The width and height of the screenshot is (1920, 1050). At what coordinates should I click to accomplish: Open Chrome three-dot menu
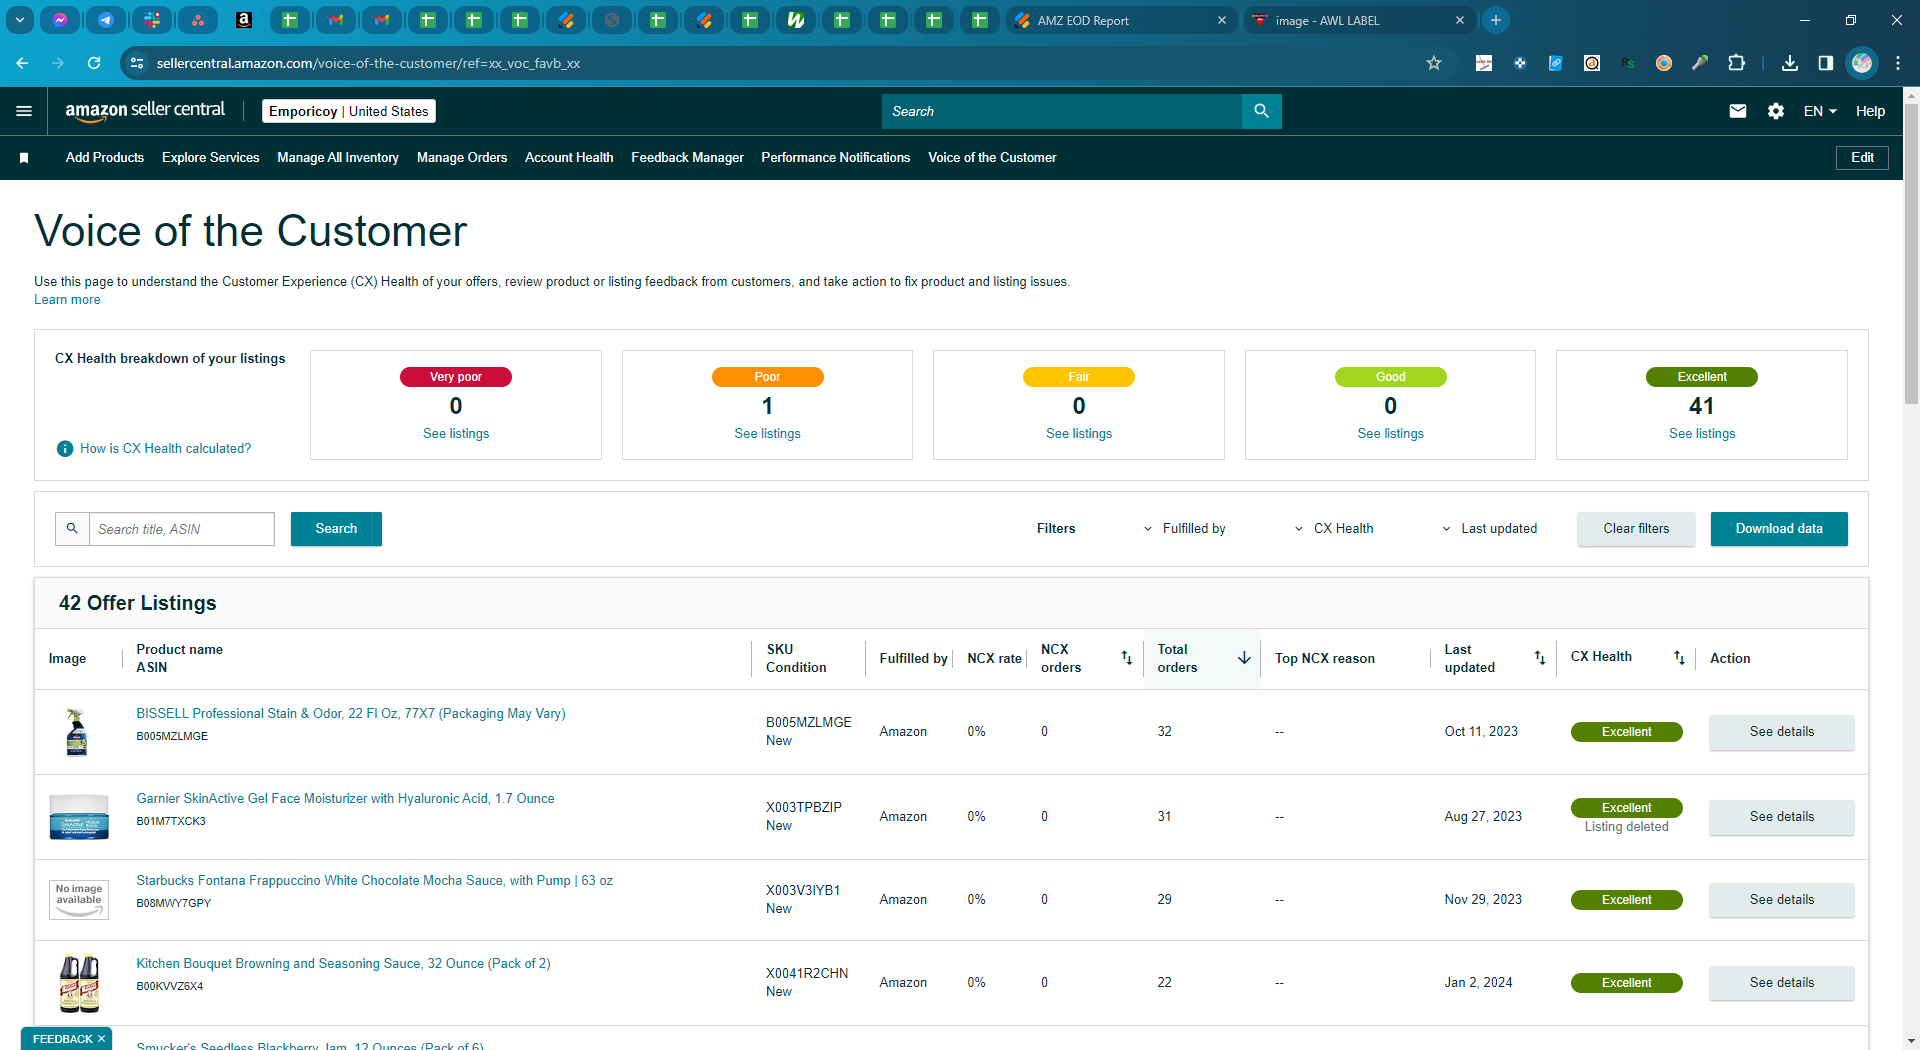1898,63
